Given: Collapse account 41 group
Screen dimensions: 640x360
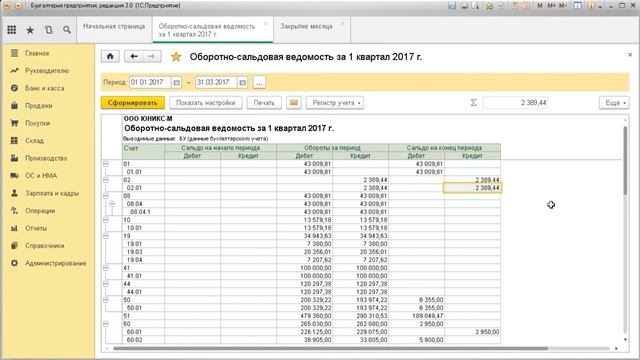Looking at the screenshot, I should pyautogui.click(x=106, y=268).
